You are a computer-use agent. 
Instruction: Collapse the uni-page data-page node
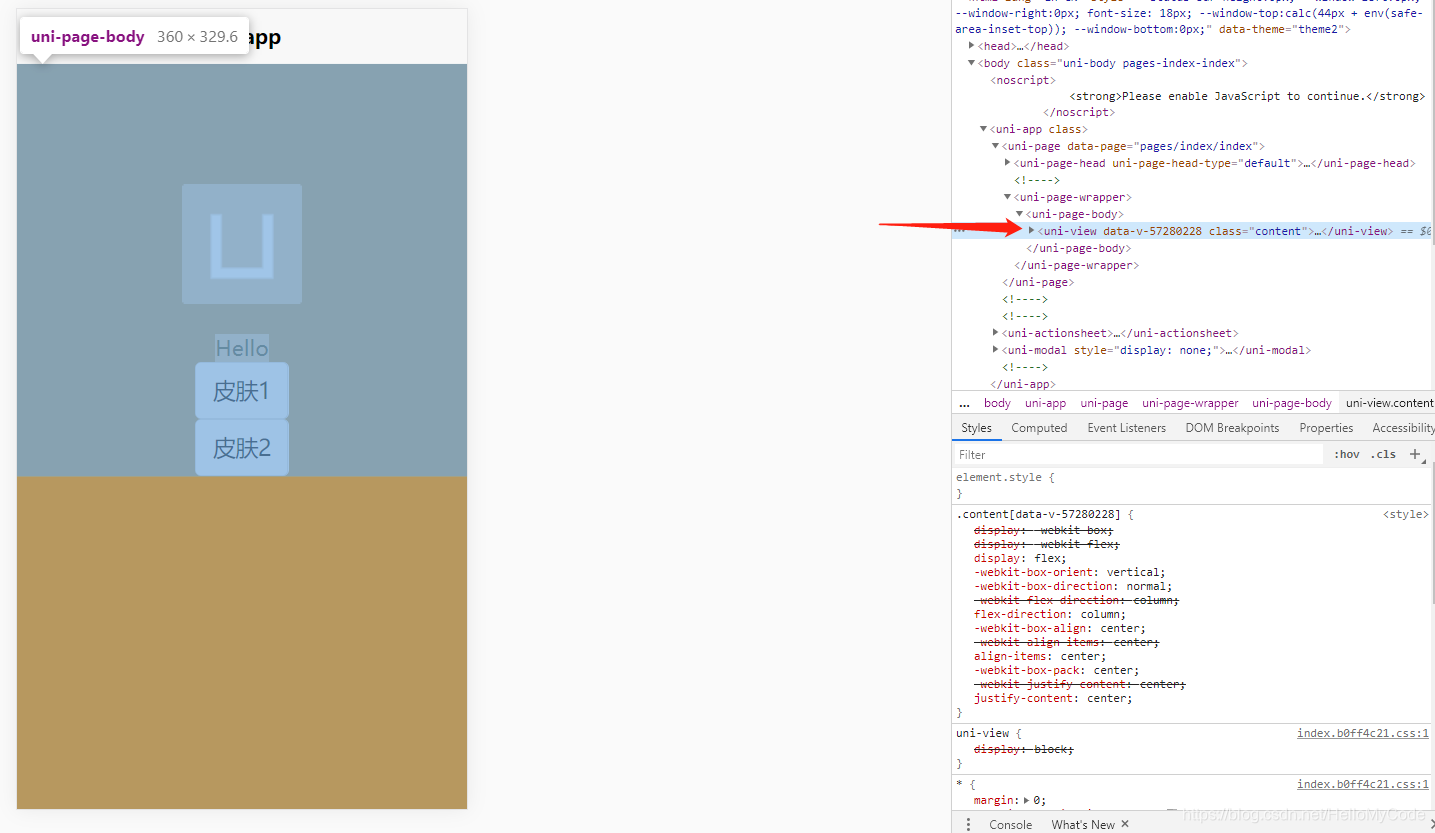coord(995,146)
